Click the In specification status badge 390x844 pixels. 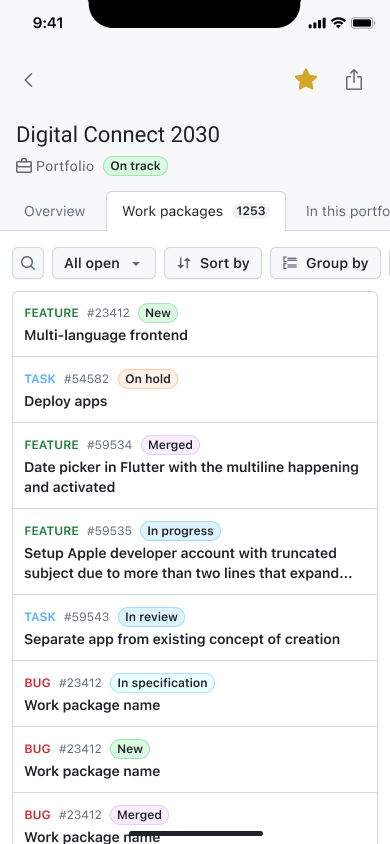[162, 683]
